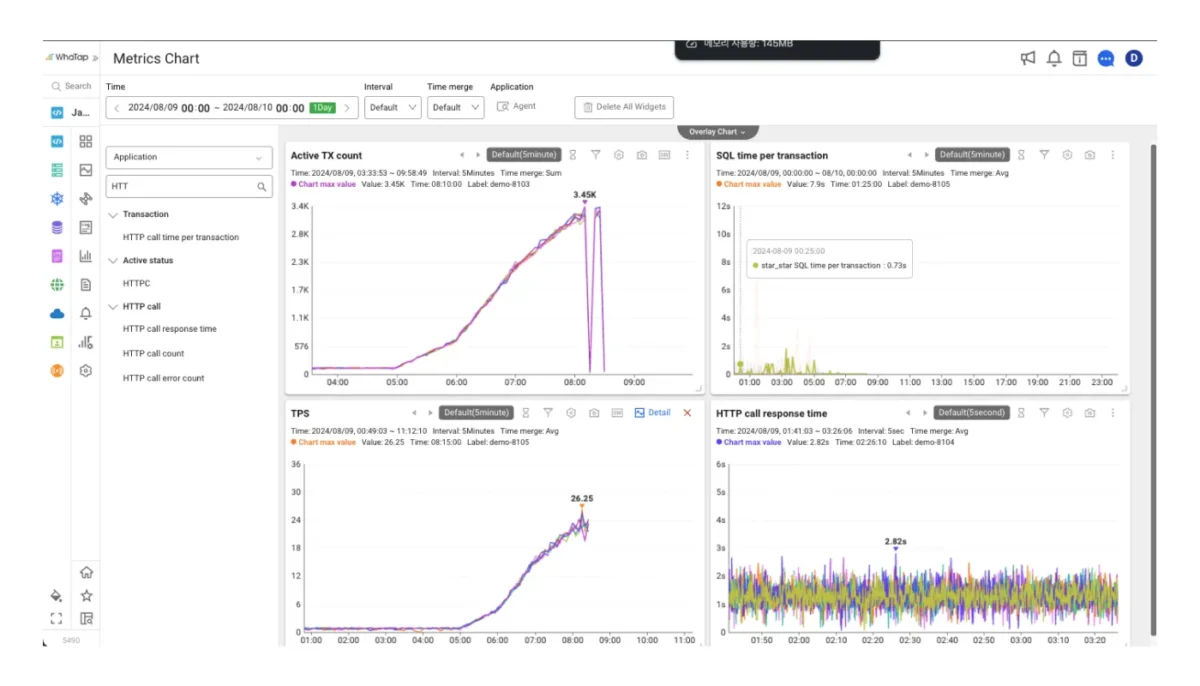Select HTTP call count metric

[x=153, y=354]
